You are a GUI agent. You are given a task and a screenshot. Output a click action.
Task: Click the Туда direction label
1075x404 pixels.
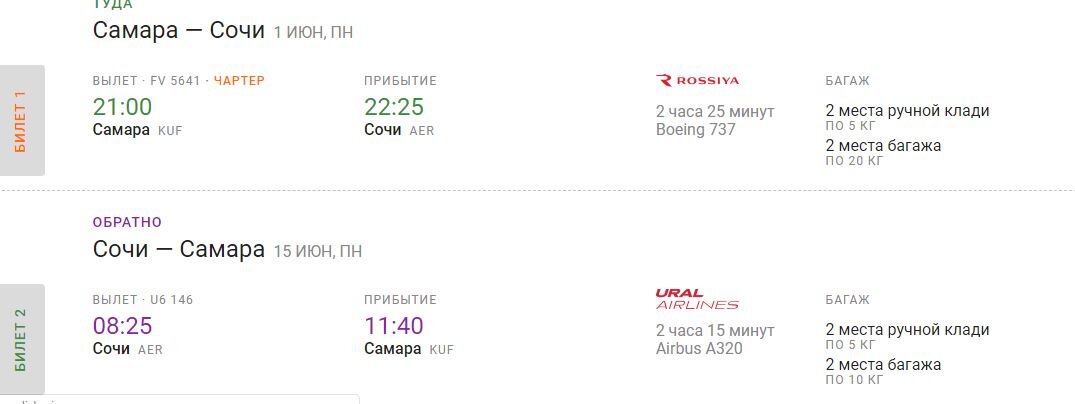[113, 4]
